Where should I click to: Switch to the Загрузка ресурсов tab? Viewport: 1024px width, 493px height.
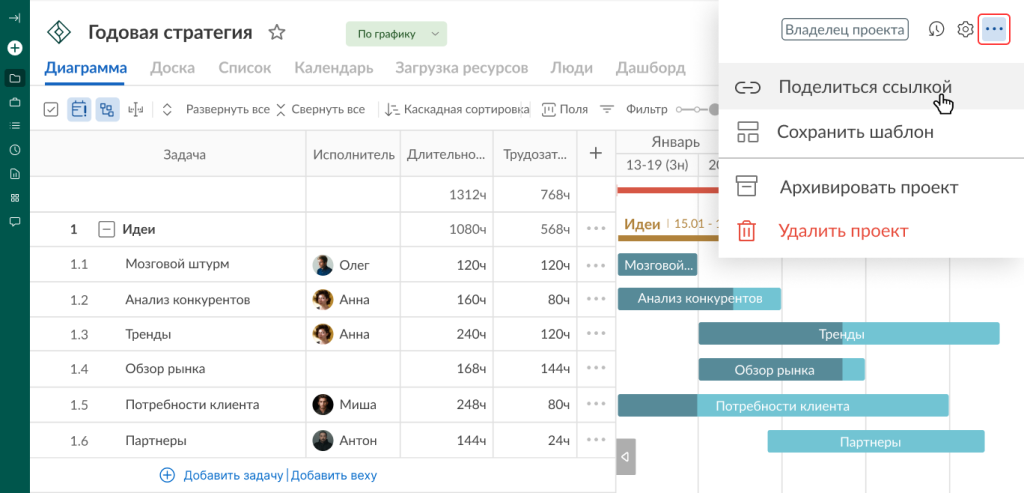click(x=462, y=68)
